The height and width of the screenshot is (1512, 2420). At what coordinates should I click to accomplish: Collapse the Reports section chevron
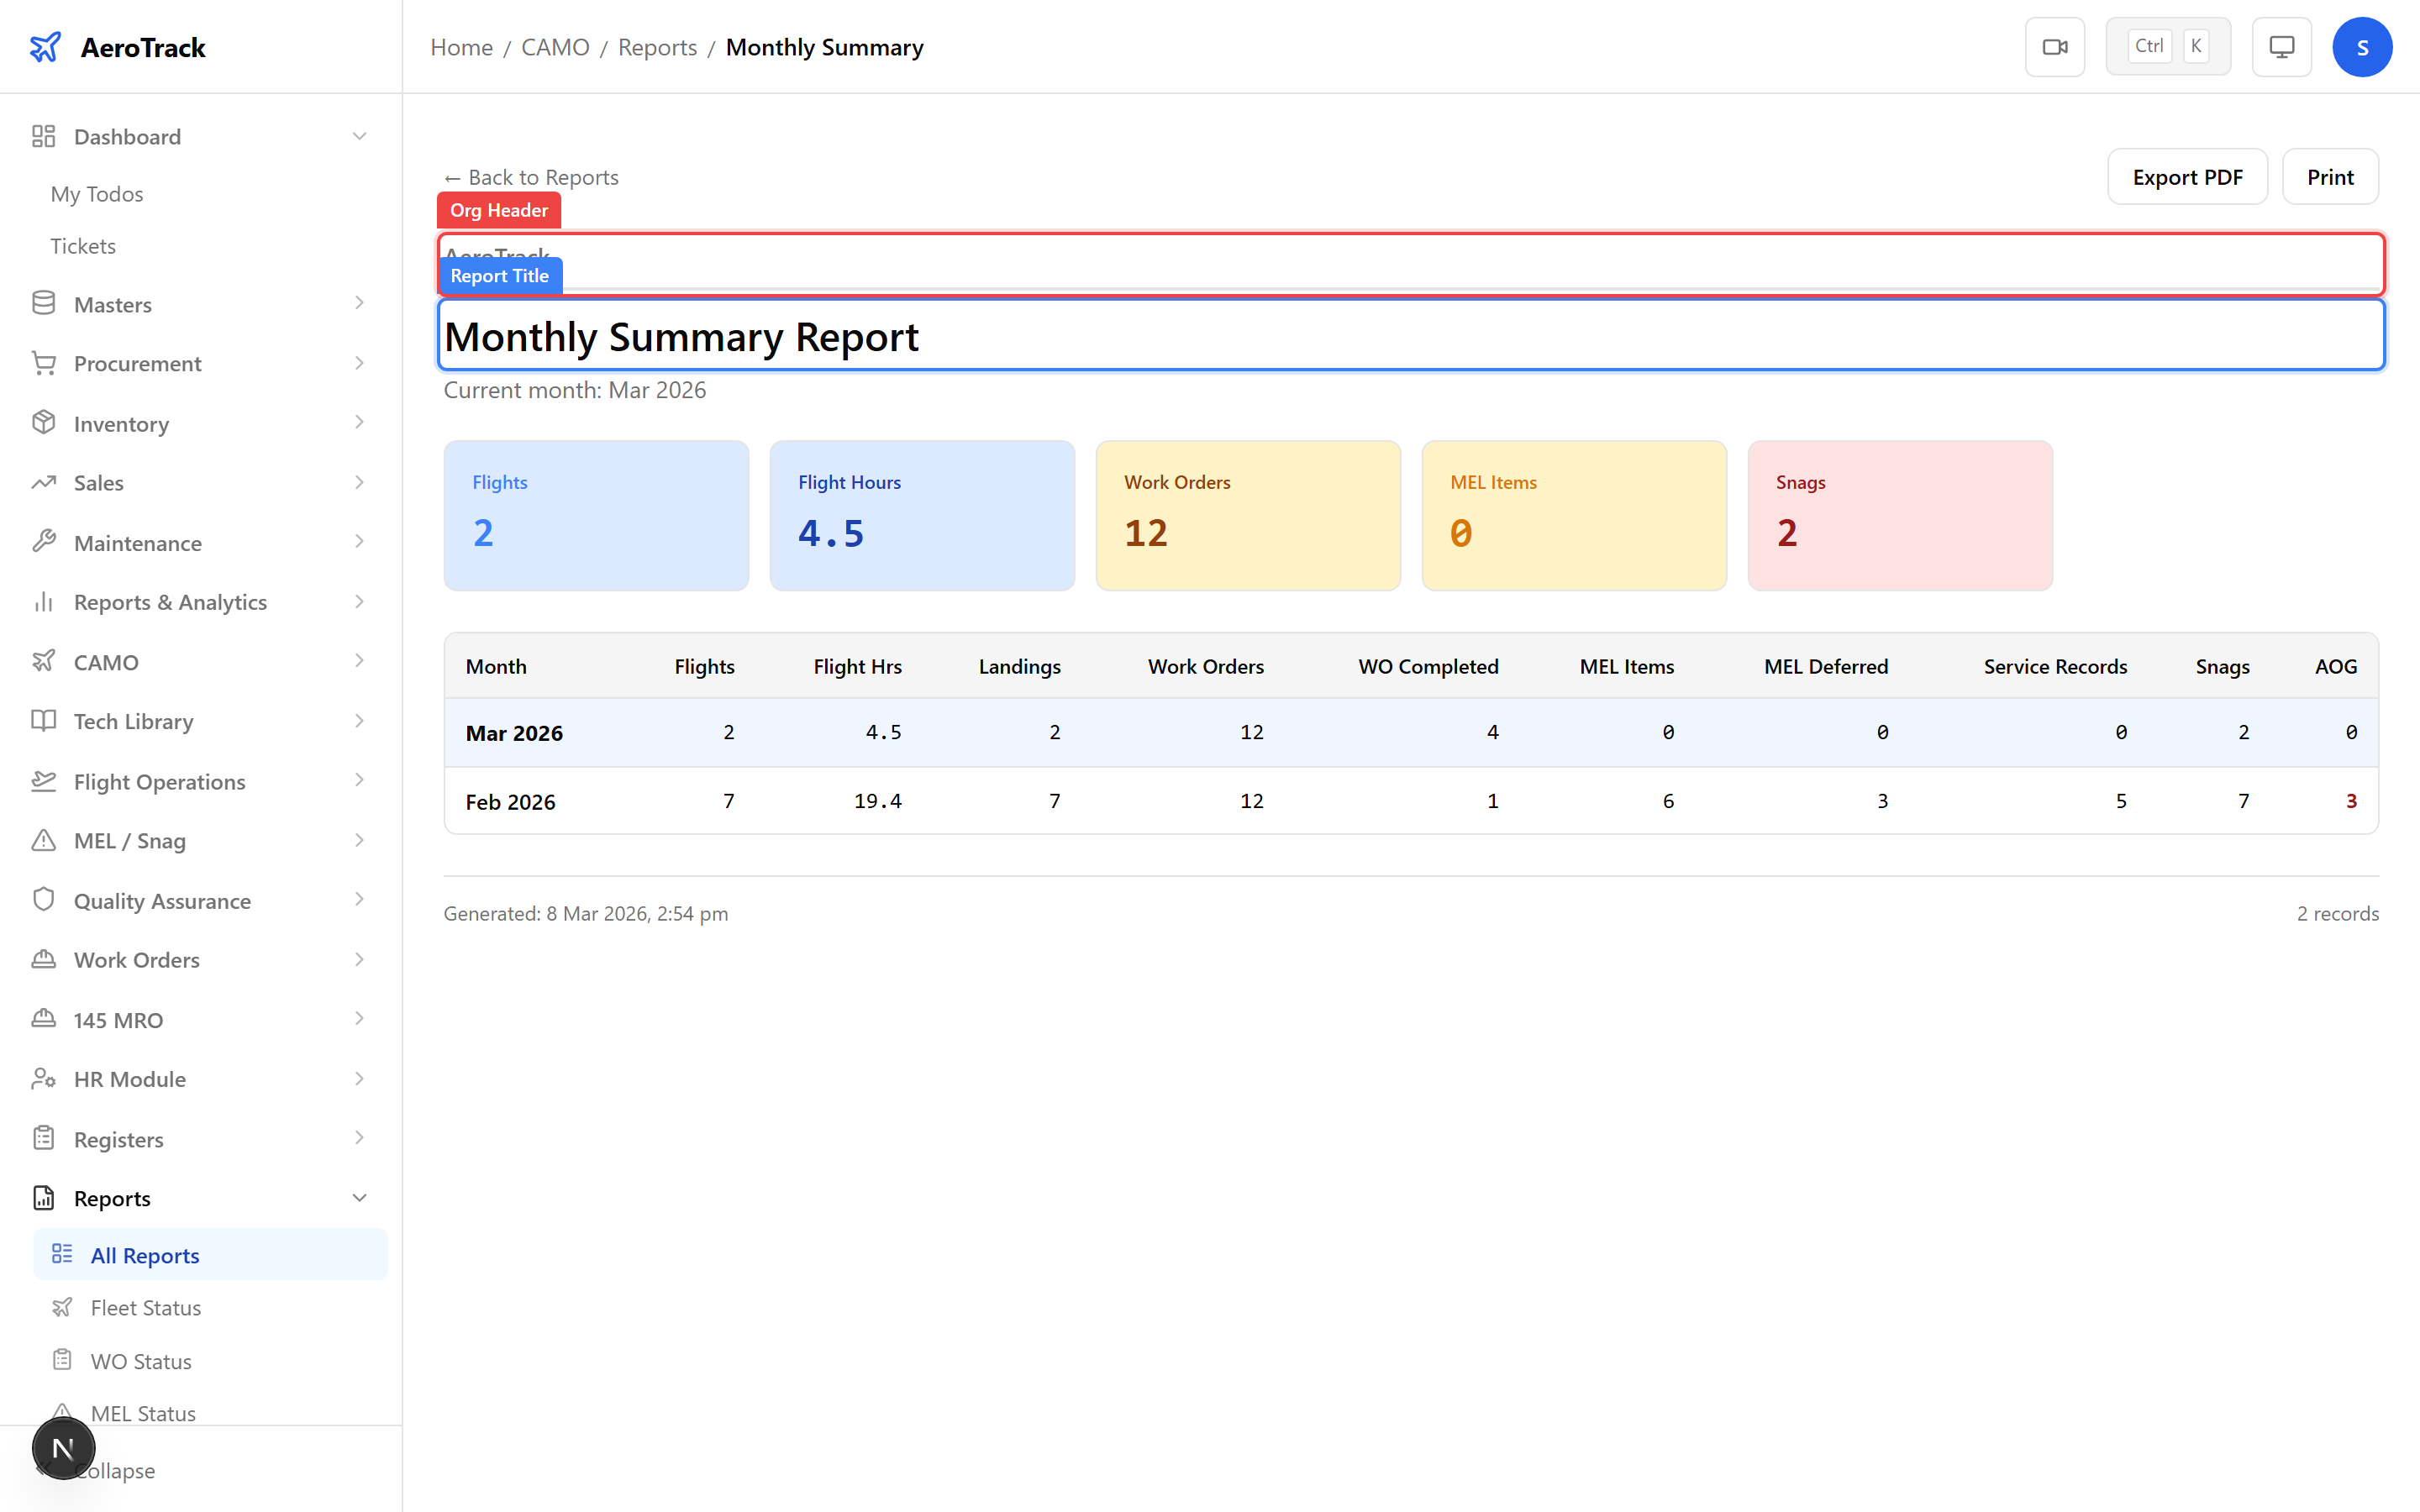[x=360, y=1197]
